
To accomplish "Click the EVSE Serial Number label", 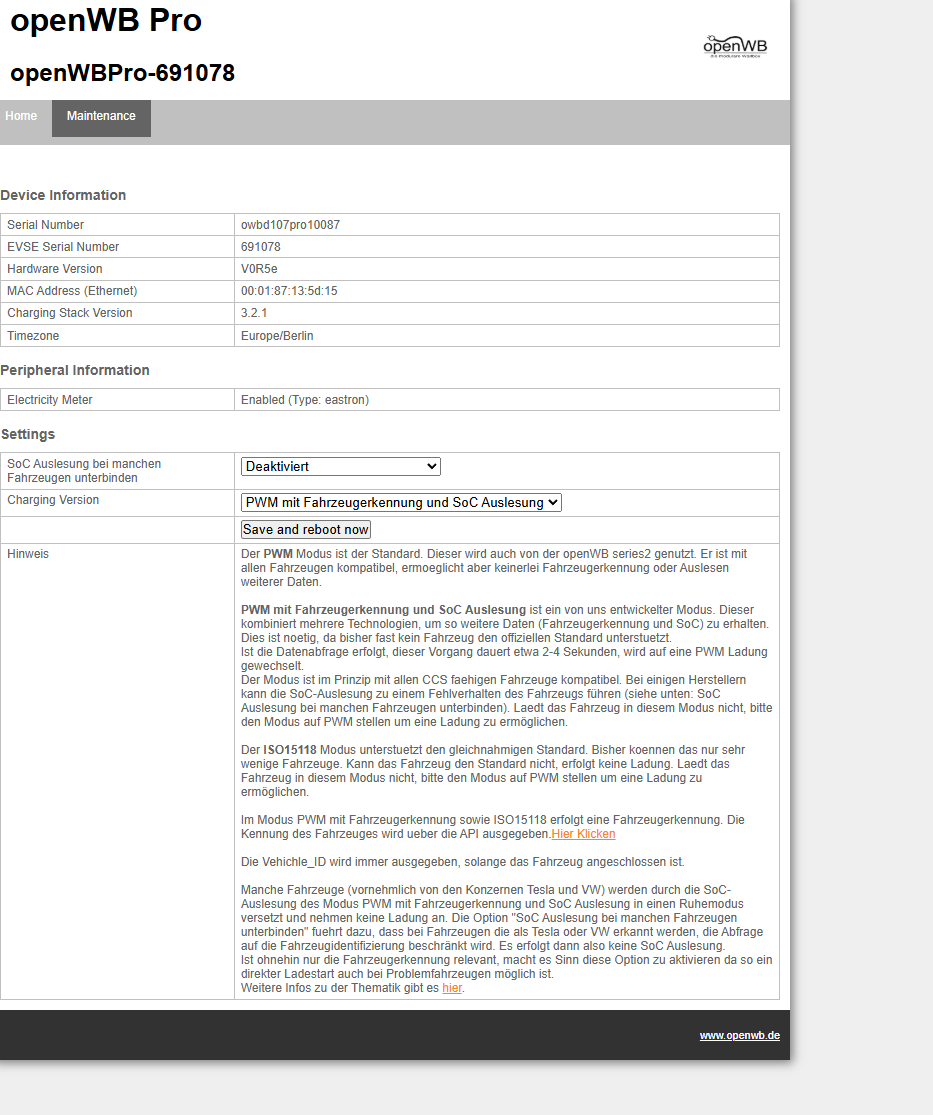I will tap(63, 247).
